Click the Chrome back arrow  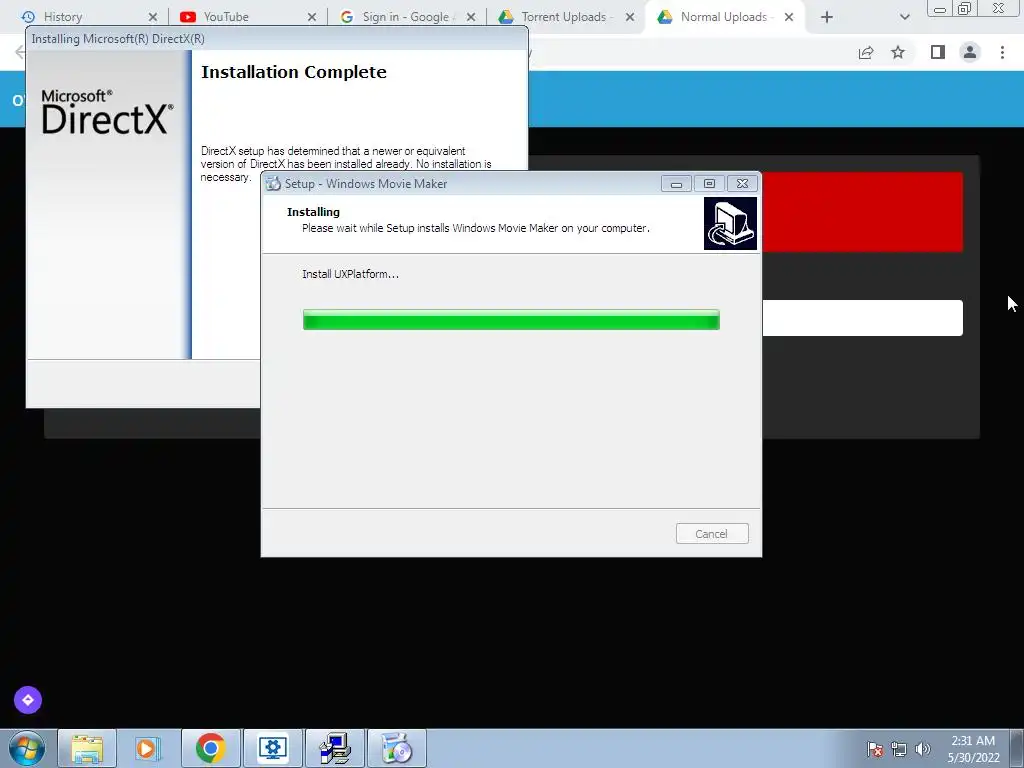[x=20, y=52]
